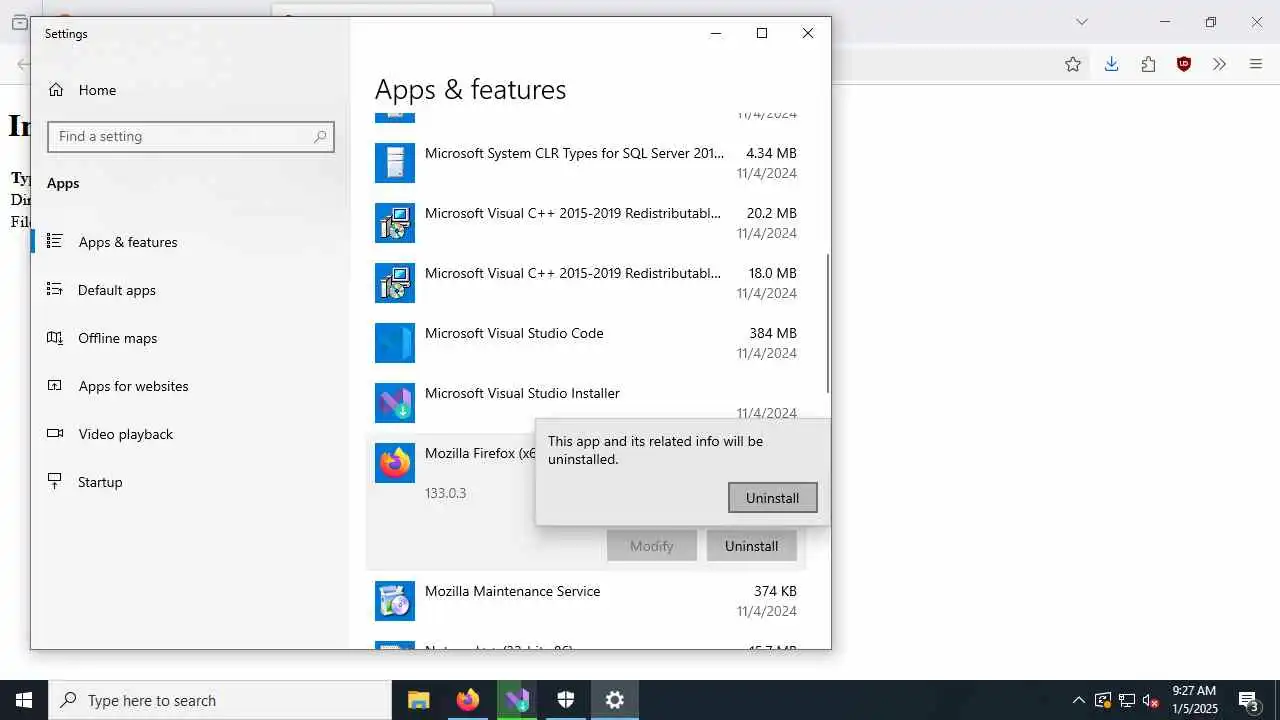
Task: Select Apps & features in sidebar
Action: 128,242
